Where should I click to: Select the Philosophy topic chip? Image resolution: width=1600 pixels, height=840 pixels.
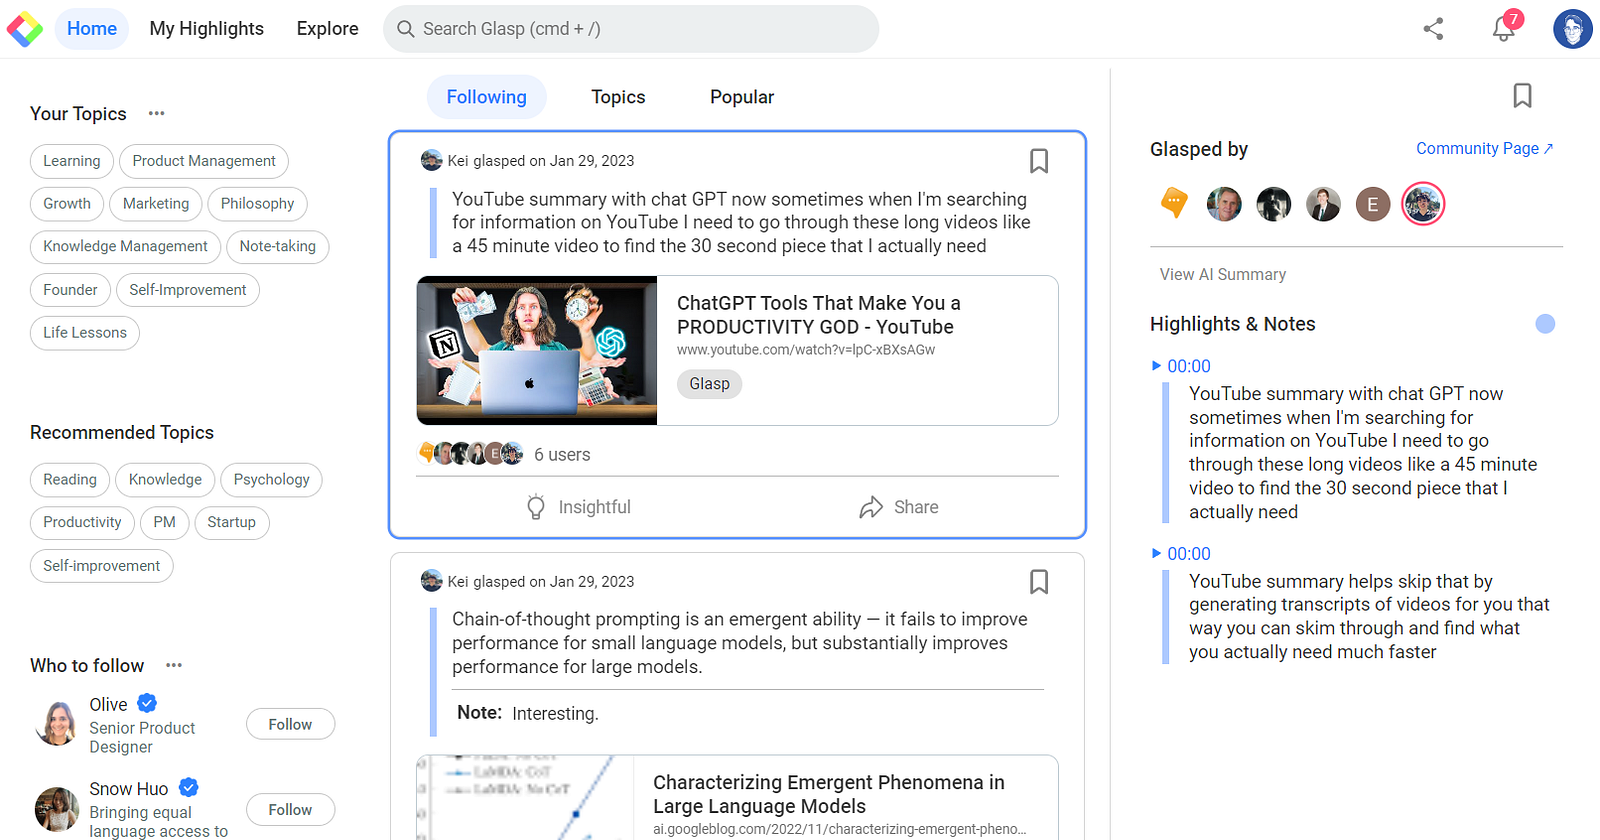258,204
